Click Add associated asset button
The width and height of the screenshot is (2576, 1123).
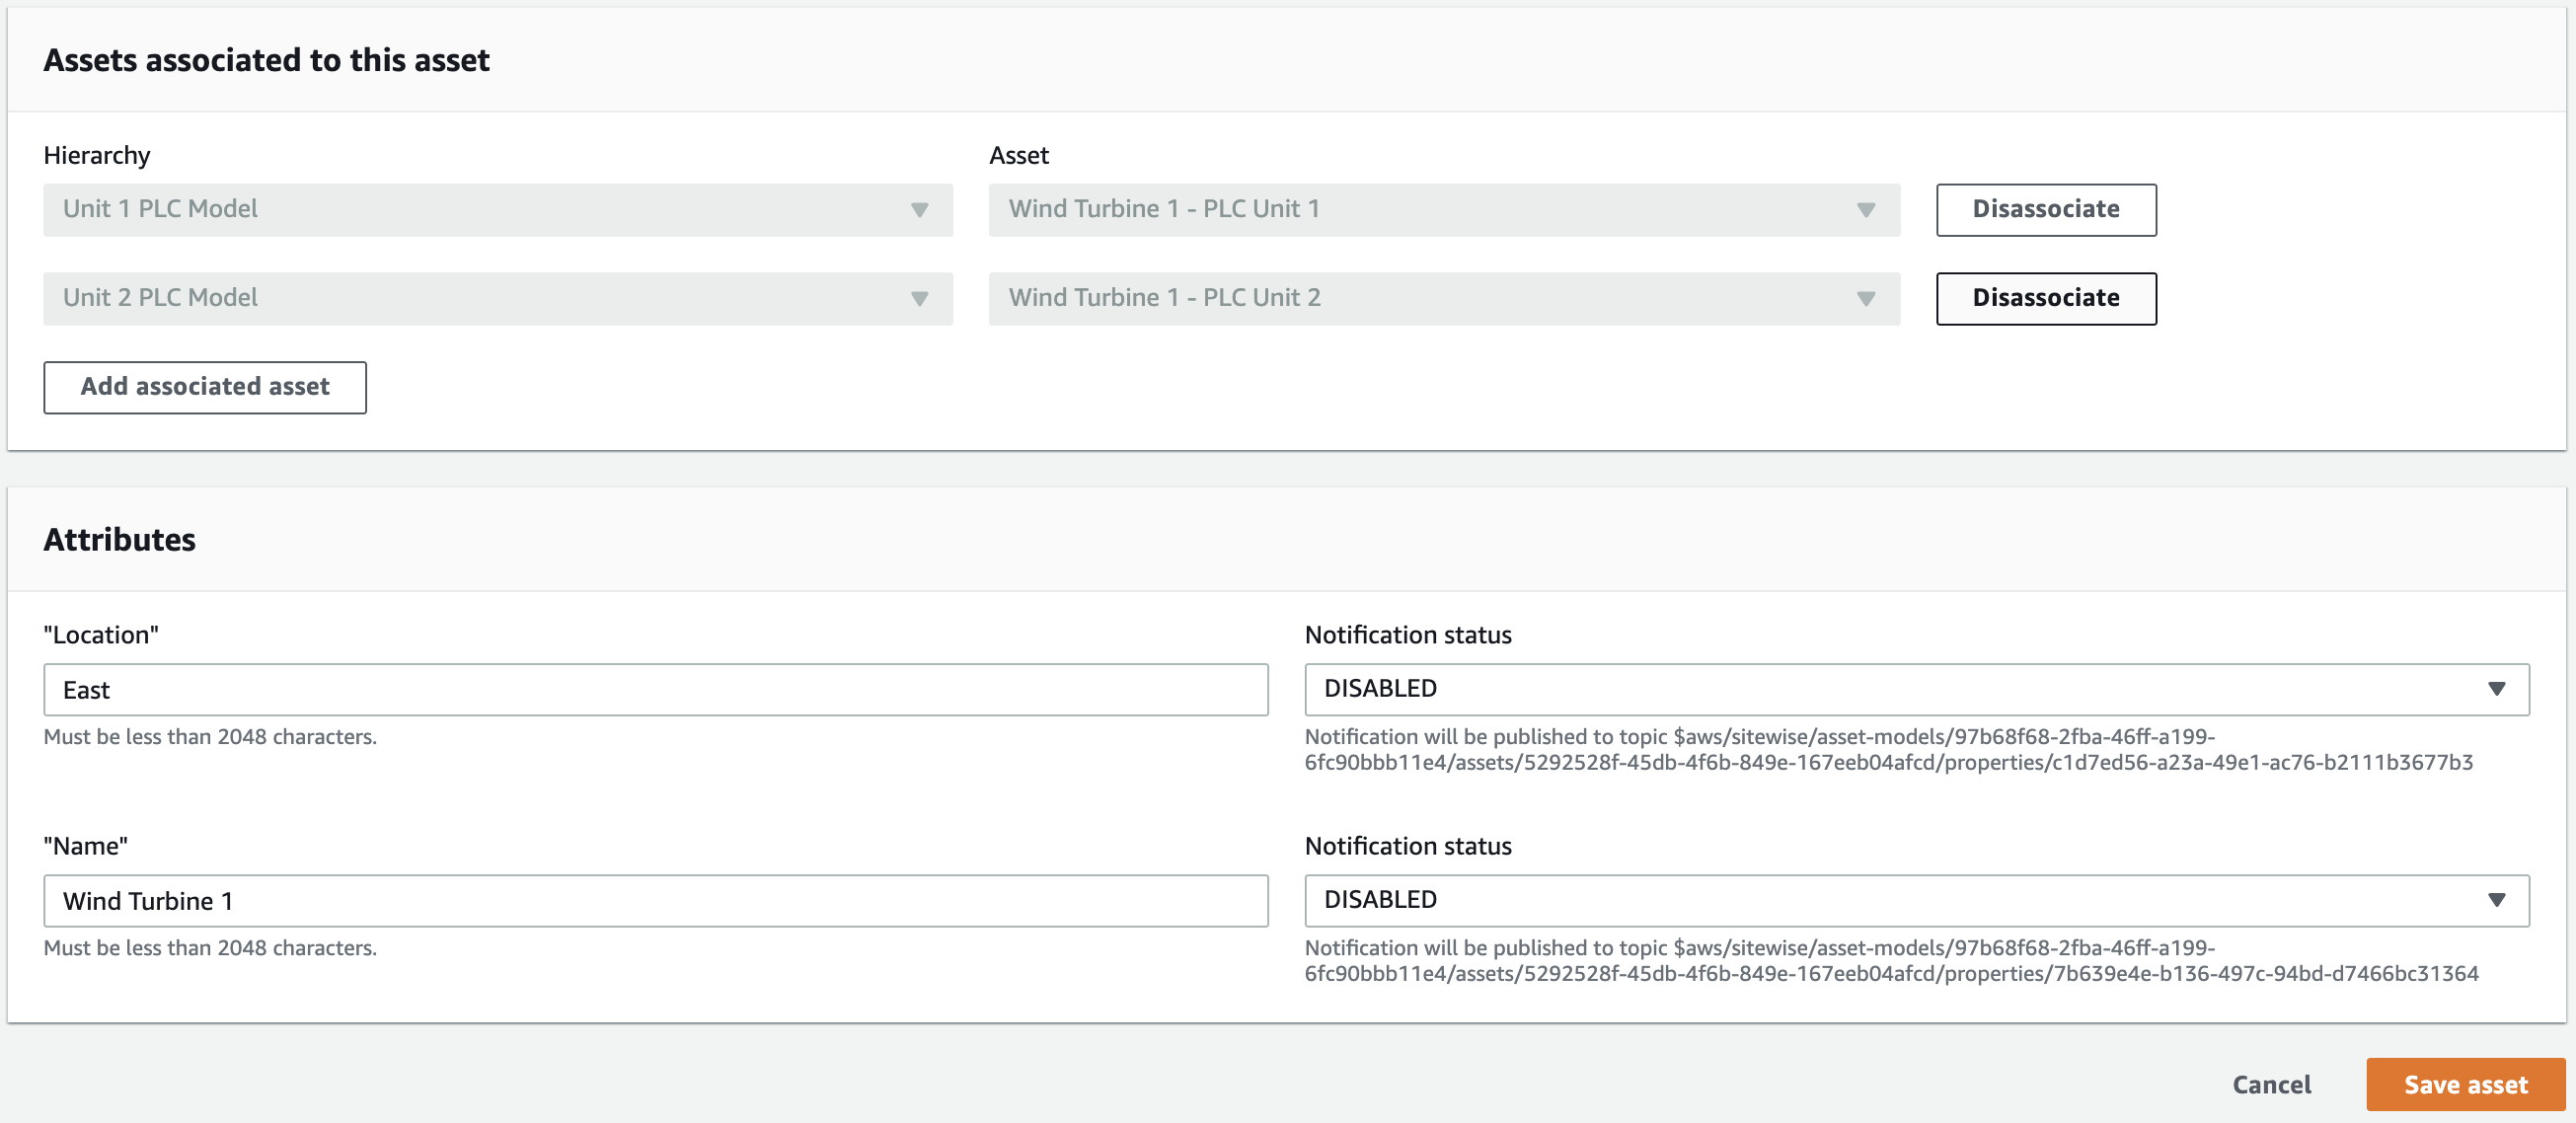204,387
